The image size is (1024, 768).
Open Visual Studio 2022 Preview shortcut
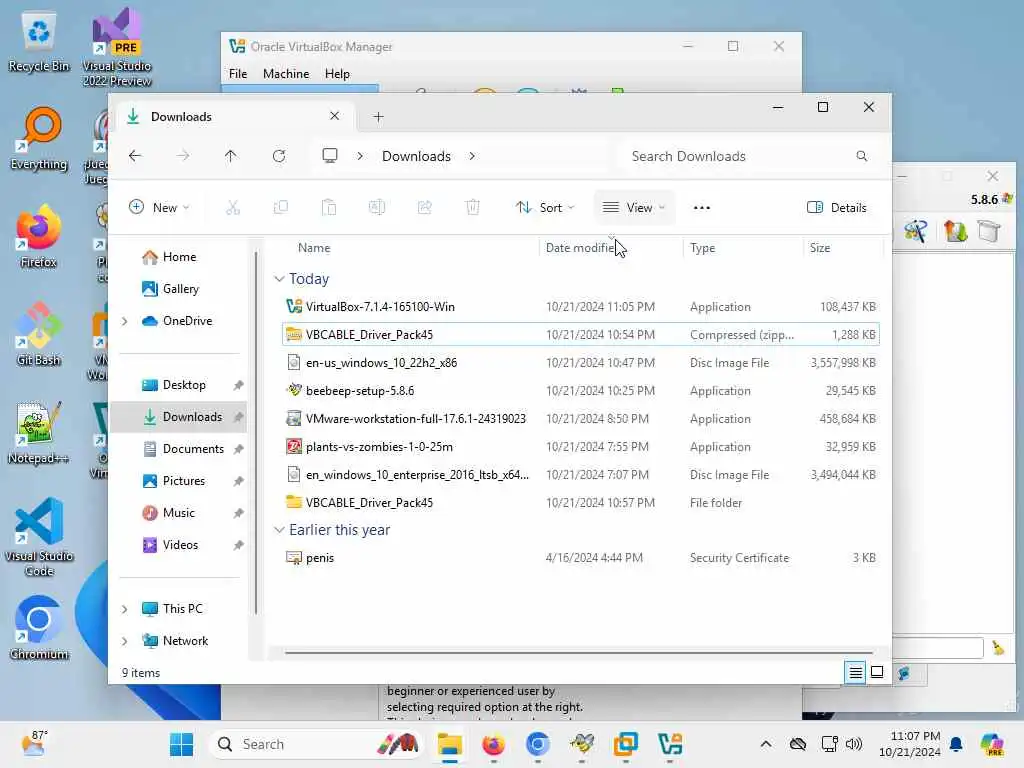(117, 47)
